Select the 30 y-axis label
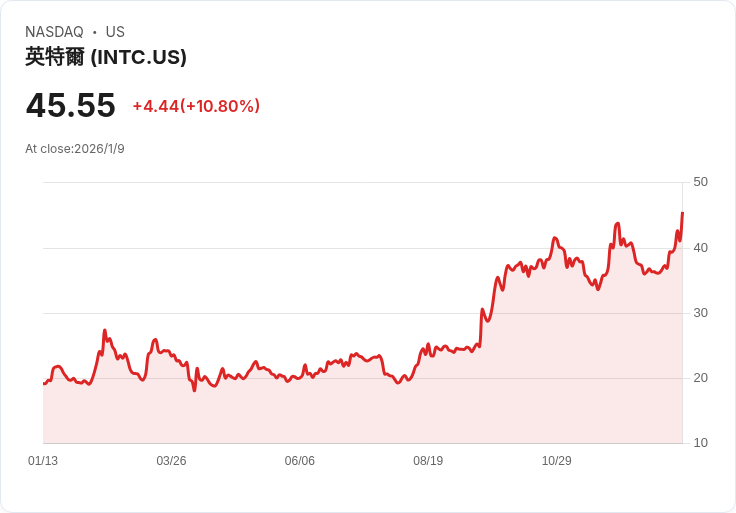 click(x=700, y=312)
